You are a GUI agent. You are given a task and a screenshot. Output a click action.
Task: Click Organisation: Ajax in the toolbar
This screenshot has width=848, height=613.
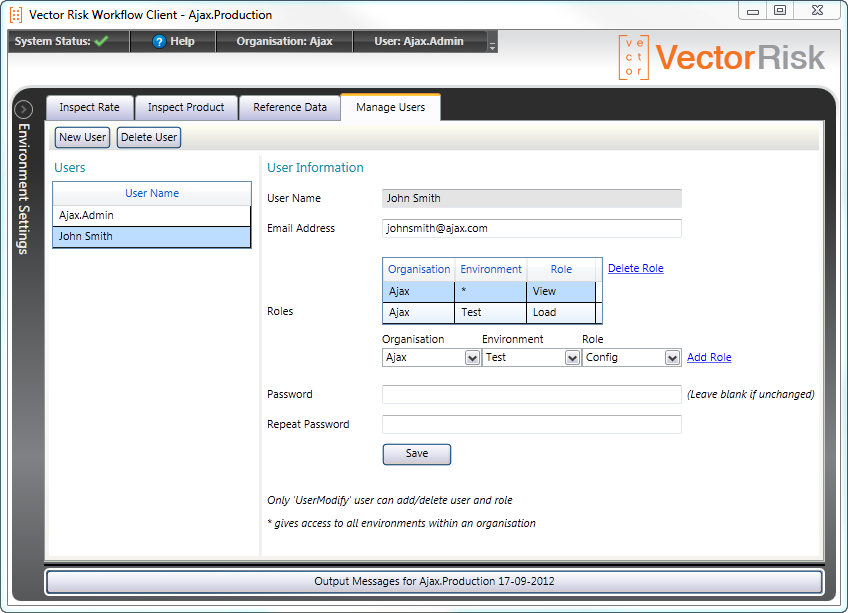[284, 42]
